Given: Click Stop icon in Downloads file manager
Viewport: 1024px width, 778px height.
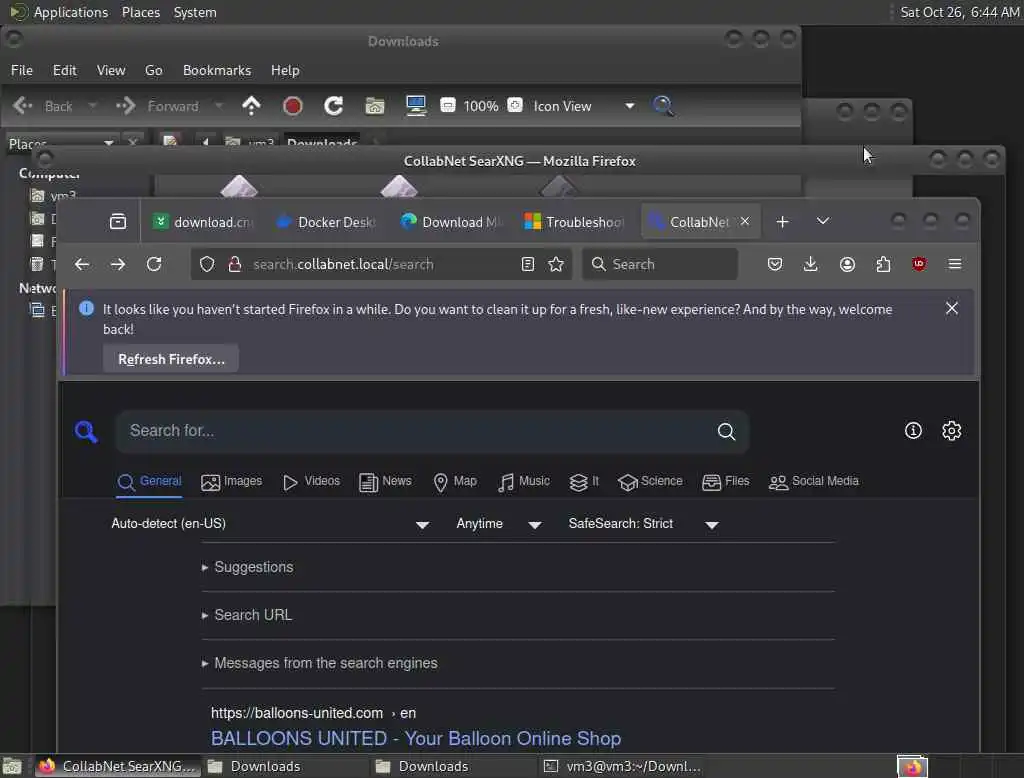Looking at the screenshot, I should point(292,106).
